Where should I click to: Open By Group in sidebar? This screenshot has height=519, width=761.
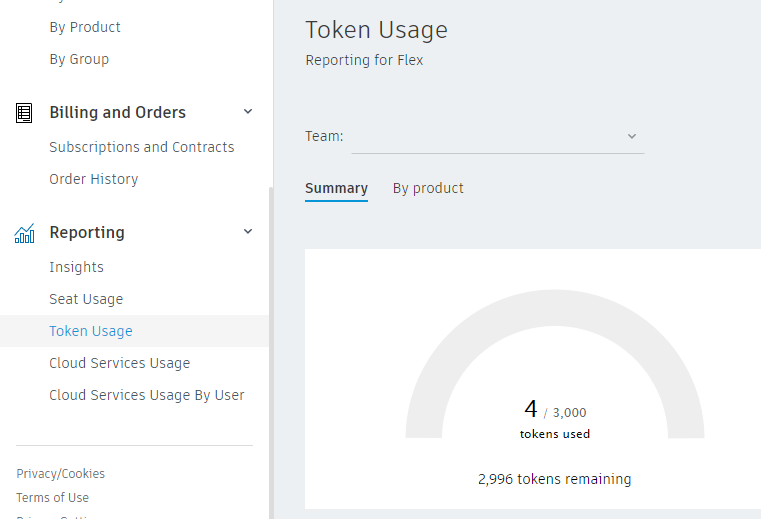79,59
